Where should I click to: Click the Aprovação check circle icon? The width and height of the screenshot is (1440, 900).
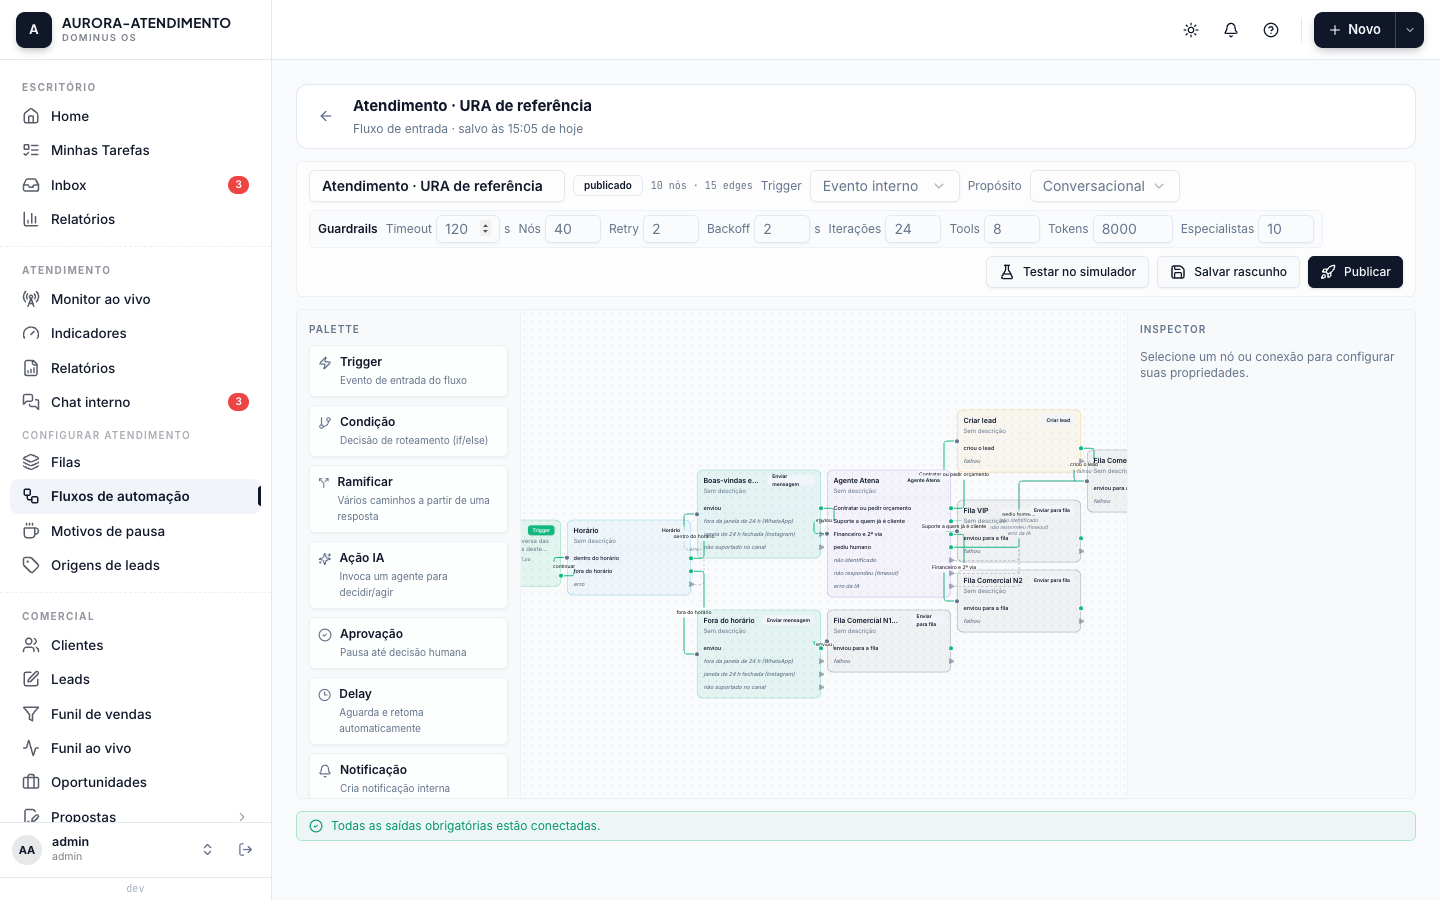325,635
